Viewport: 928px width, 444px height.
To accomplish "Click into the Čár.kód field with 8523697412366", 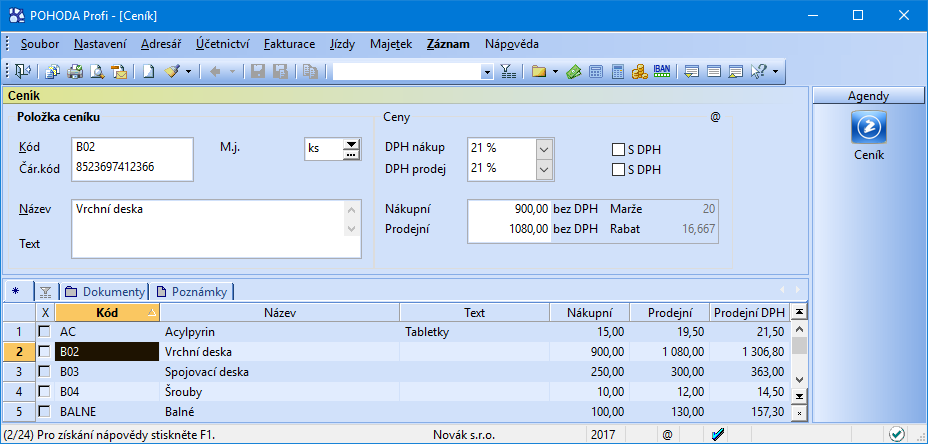I will (133, 168).
